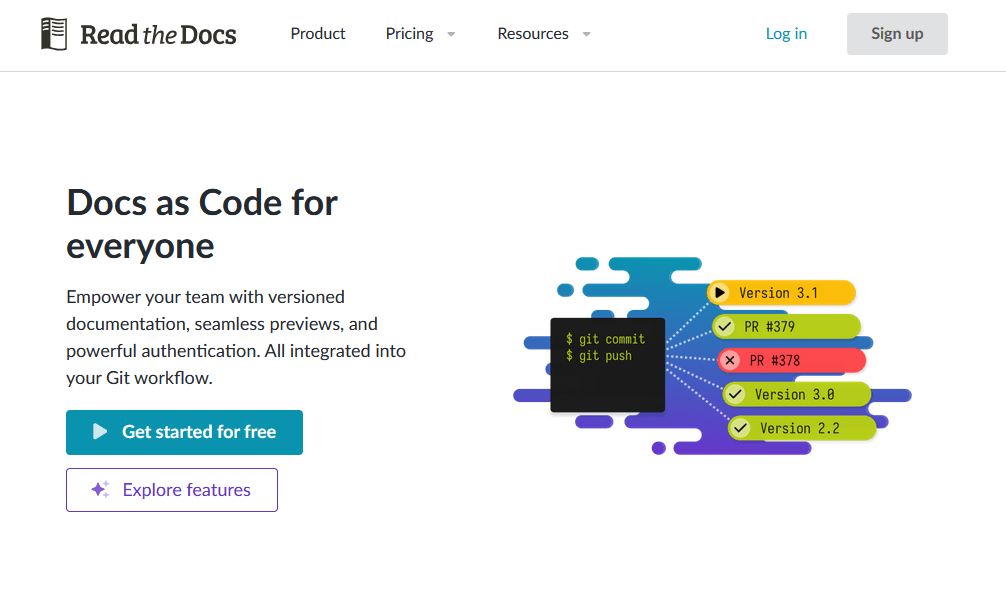Click the checkmark icon beside PR #379
The image size is (1006, 610).
pos(725,327)
